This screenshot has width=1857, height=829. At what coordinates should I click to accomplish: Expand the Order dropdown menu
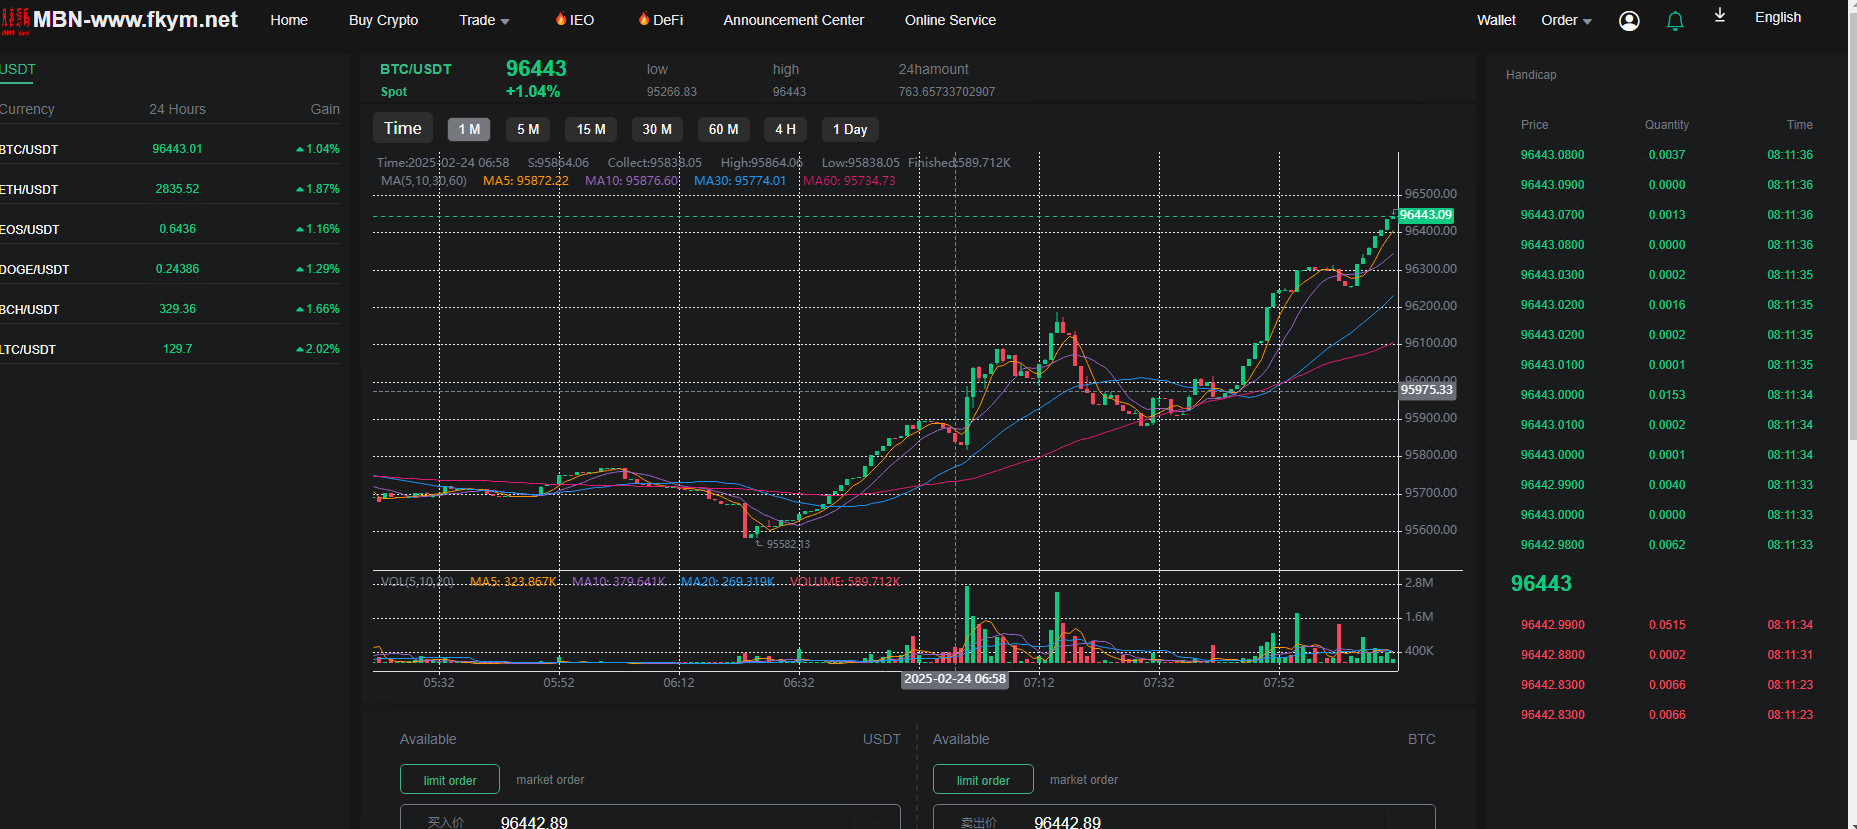(x=1566, y=20)
